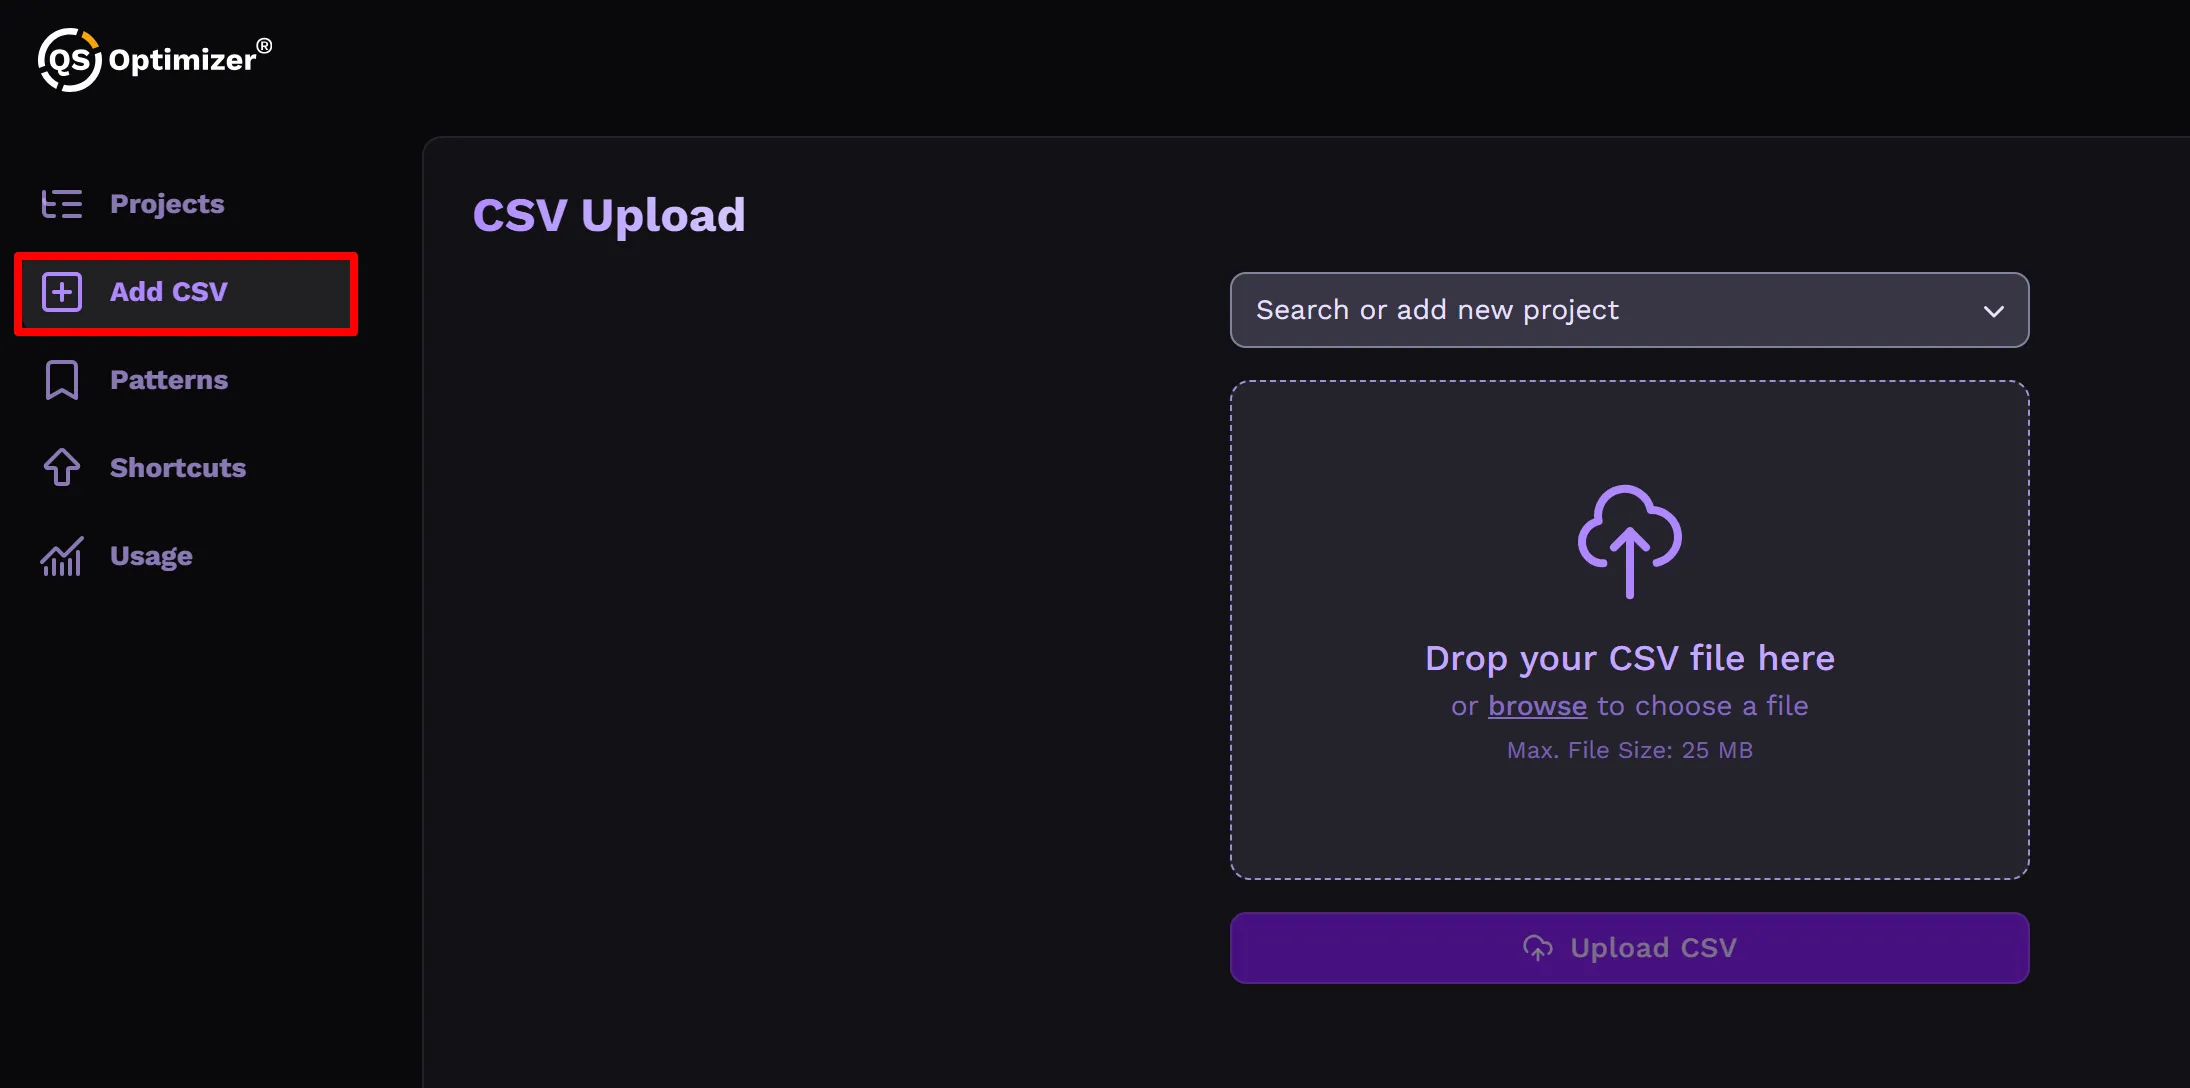Click the Usage chart icon
The image size is (2190, 1088).
[62, 556]
